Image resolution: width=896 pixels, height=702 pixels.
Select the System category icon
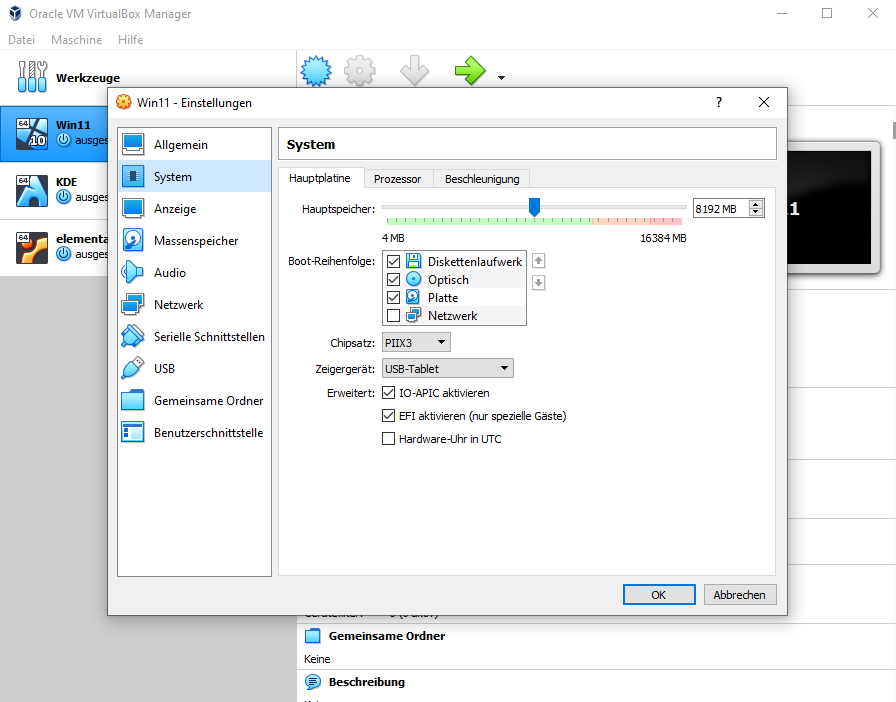pos(133,177)
